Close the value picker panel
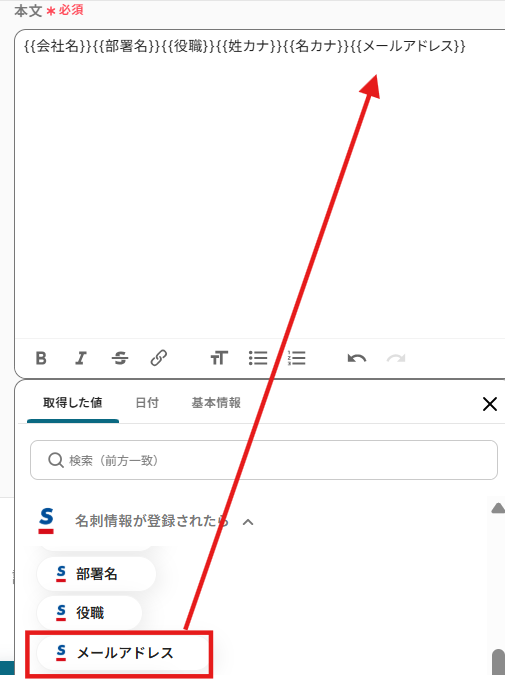This screenshot has width=505, height=679. pyautogui.click(x=490, y=404)
